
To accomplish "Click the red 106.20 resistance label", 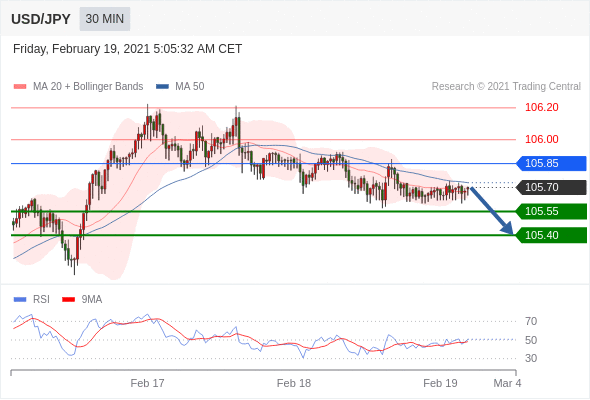I will [542, 108].
